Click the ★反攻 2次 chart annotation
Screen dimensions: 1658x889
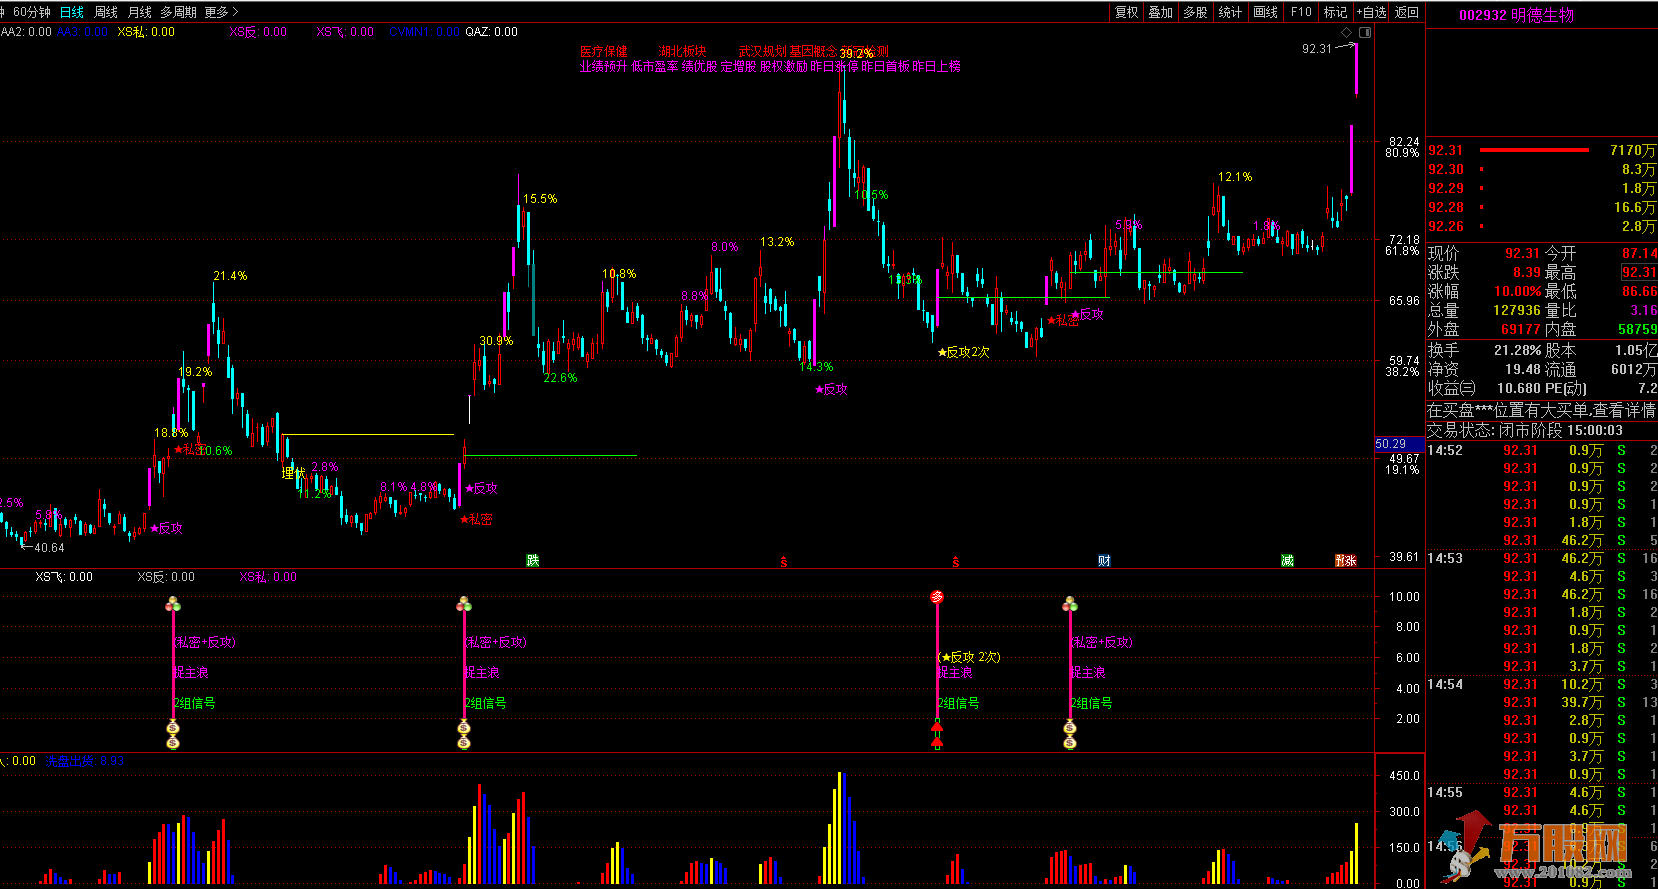(x=963, y=353)
